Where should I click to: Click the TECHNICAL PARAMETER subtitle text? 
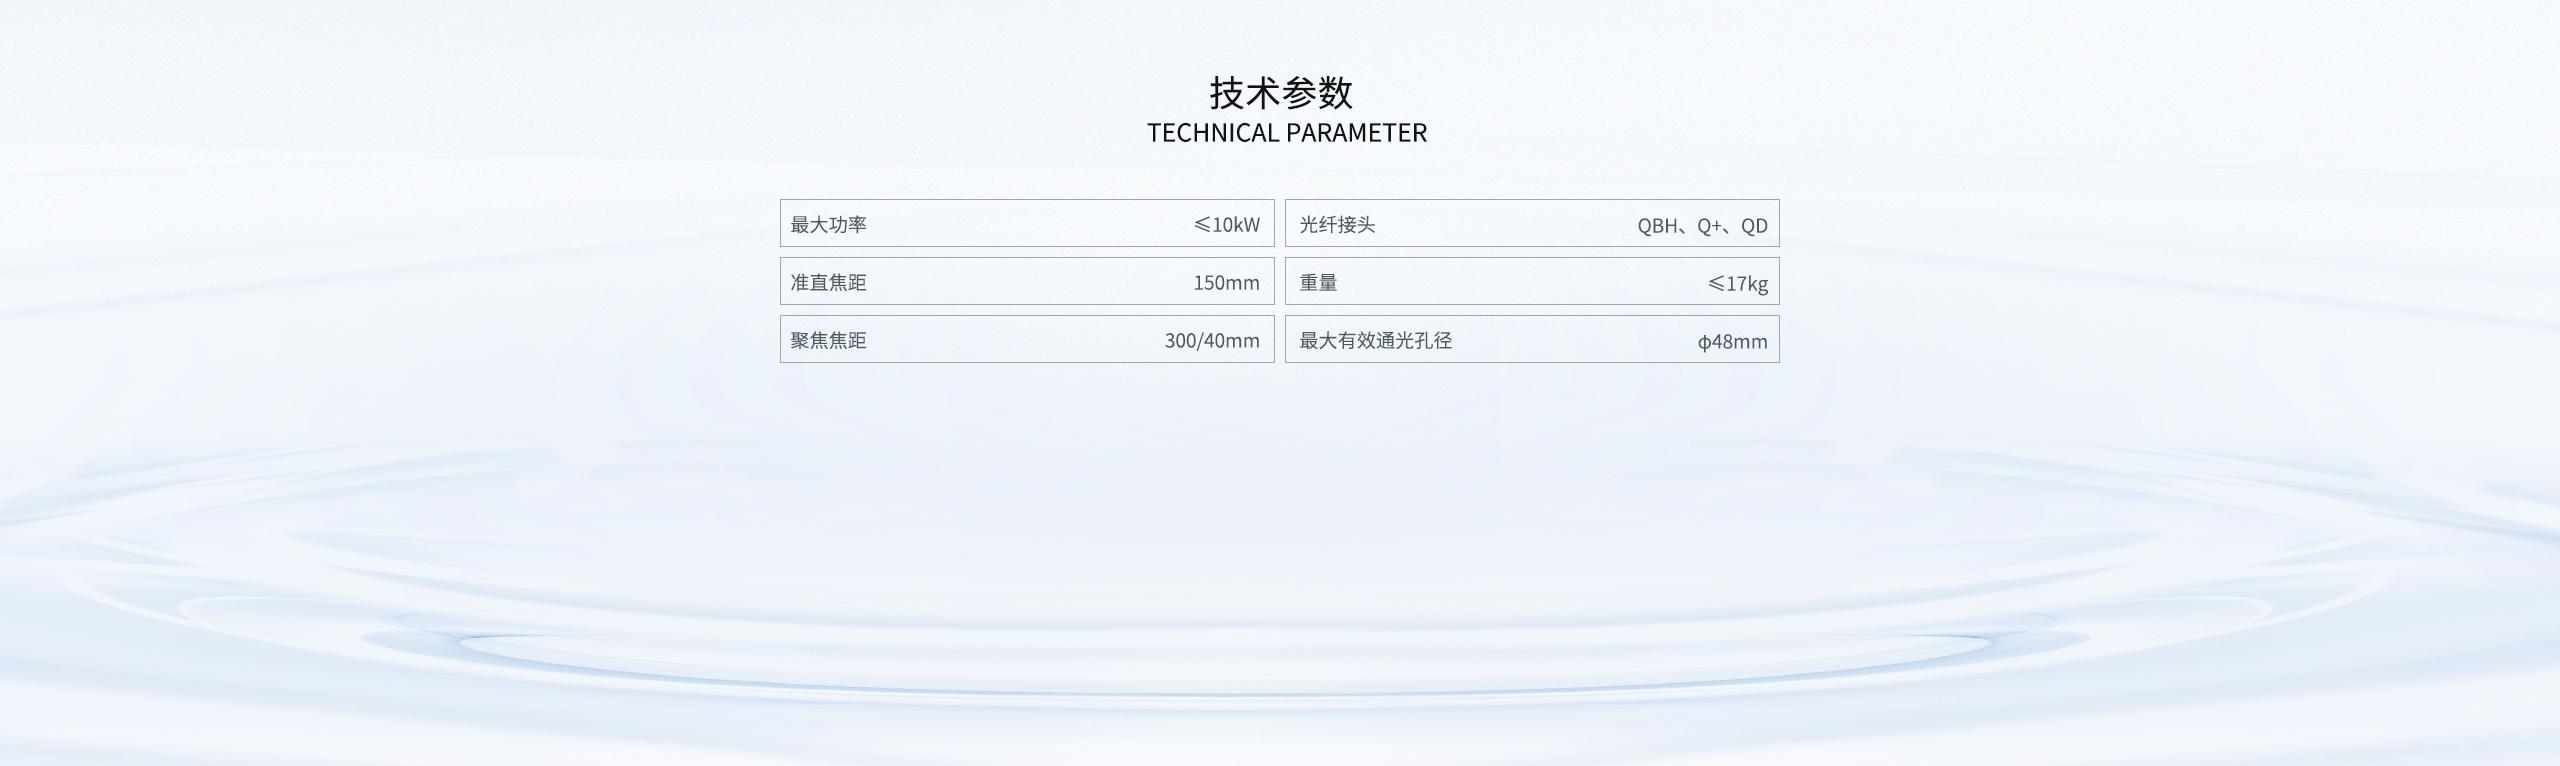pos(1286,133)
